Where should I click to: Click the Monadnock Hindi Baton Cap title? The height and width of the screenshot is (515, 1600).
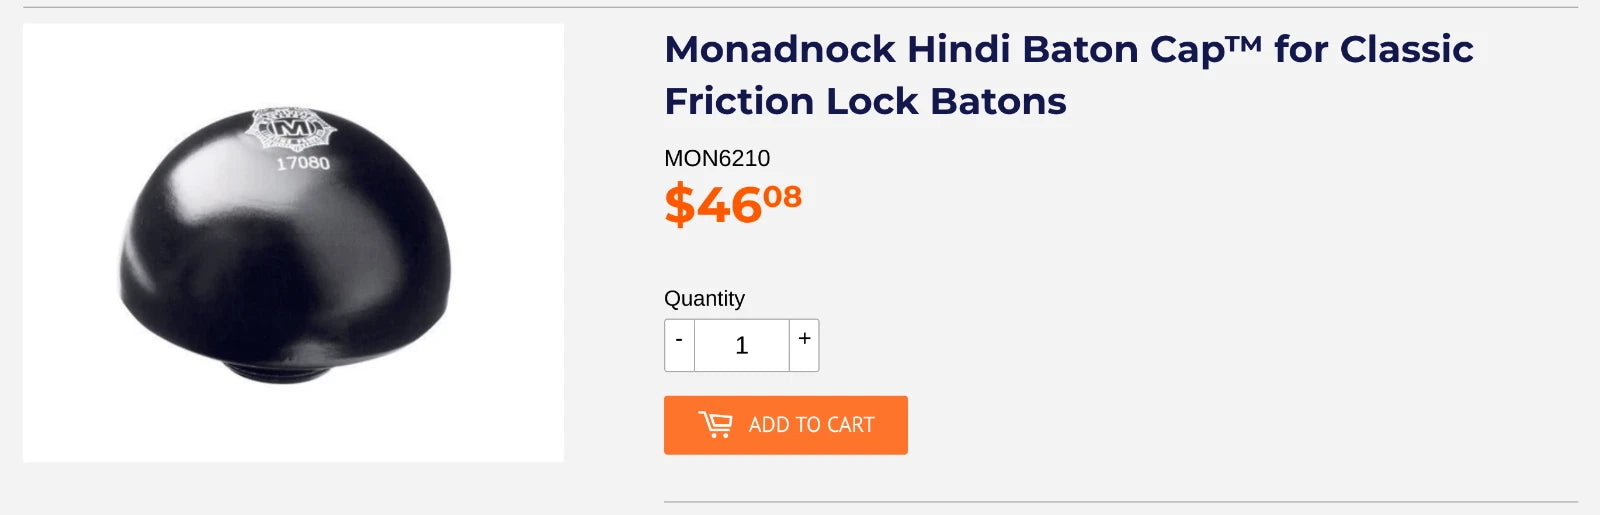1068,50
